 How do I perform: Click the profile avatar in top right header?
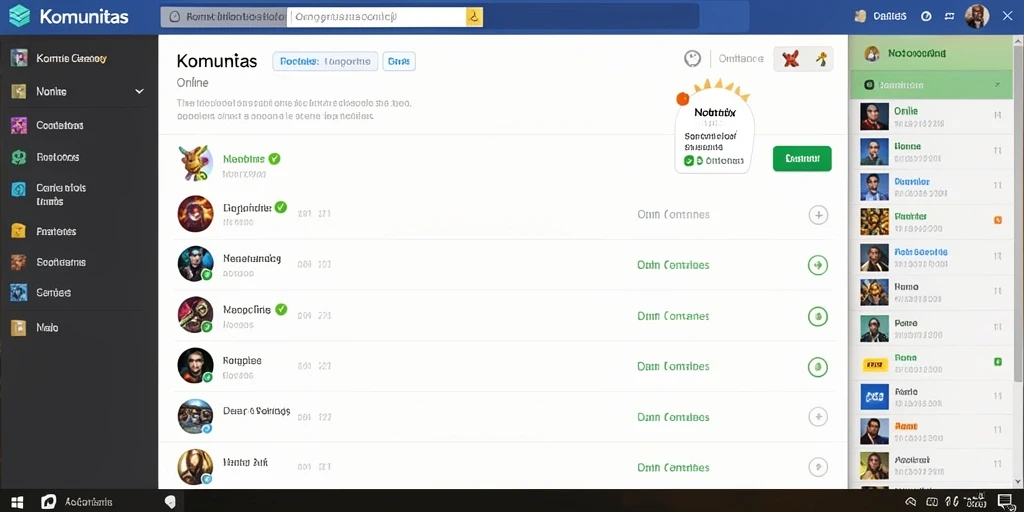point(976,16)
